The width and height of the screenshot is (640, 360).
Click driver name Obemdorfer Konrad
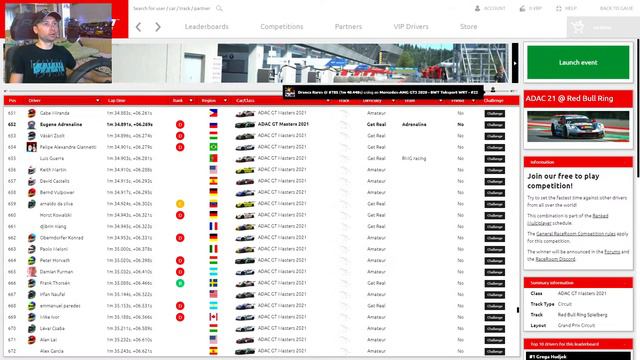[x=62, y=238]
